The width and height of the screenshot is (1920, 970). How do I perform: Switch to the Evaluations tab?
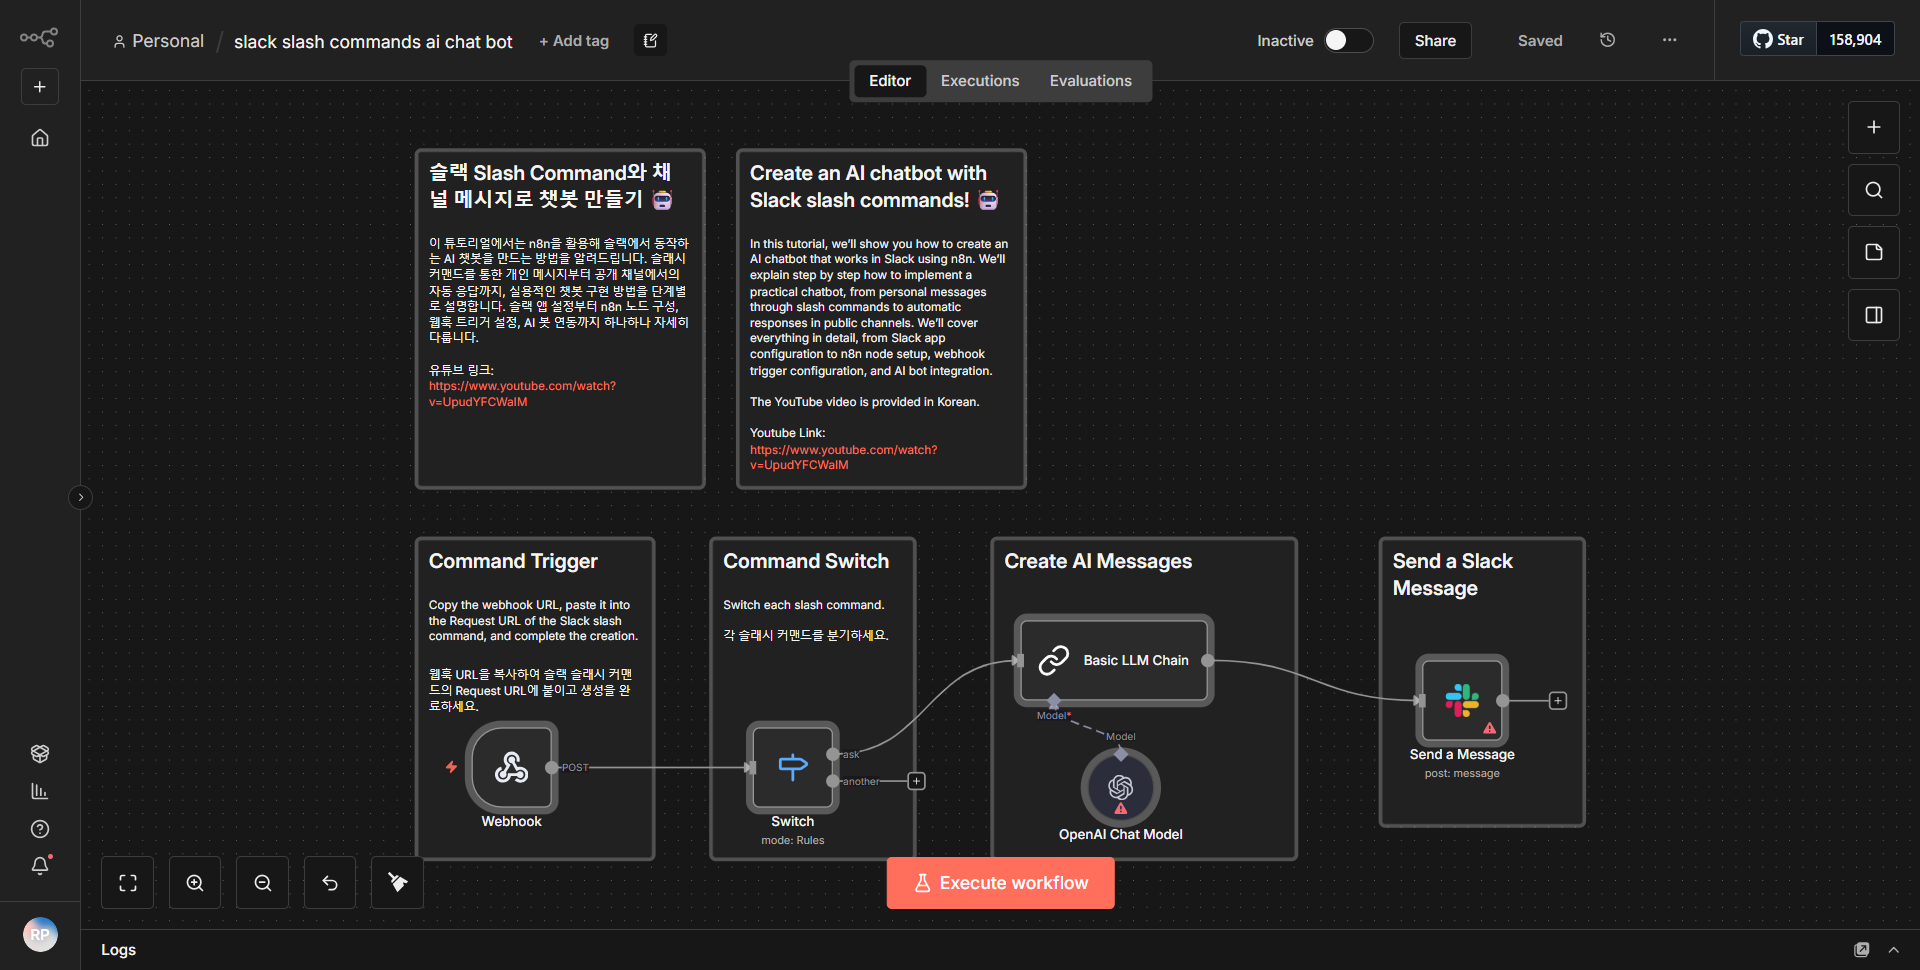point(1090,81)
